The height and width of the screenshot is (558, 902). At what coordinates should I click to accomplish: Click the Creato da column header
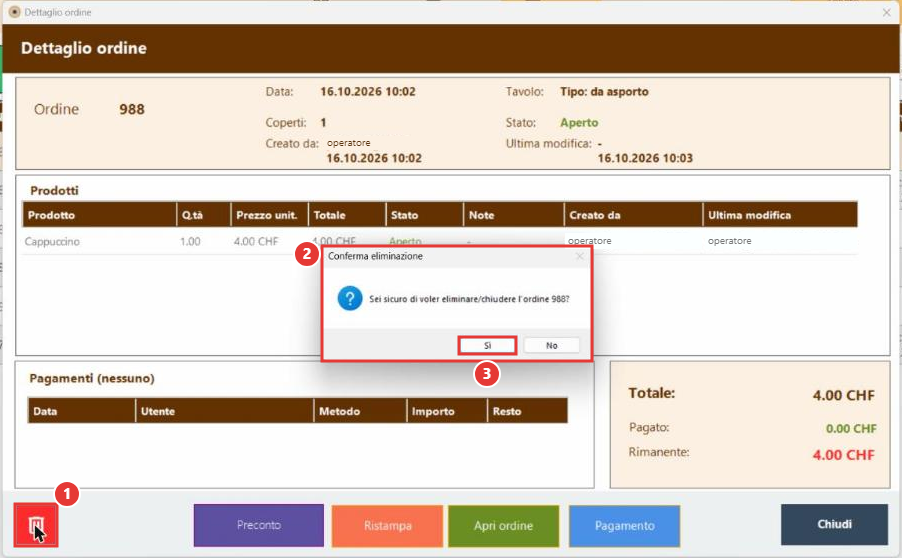pos(633,215)
